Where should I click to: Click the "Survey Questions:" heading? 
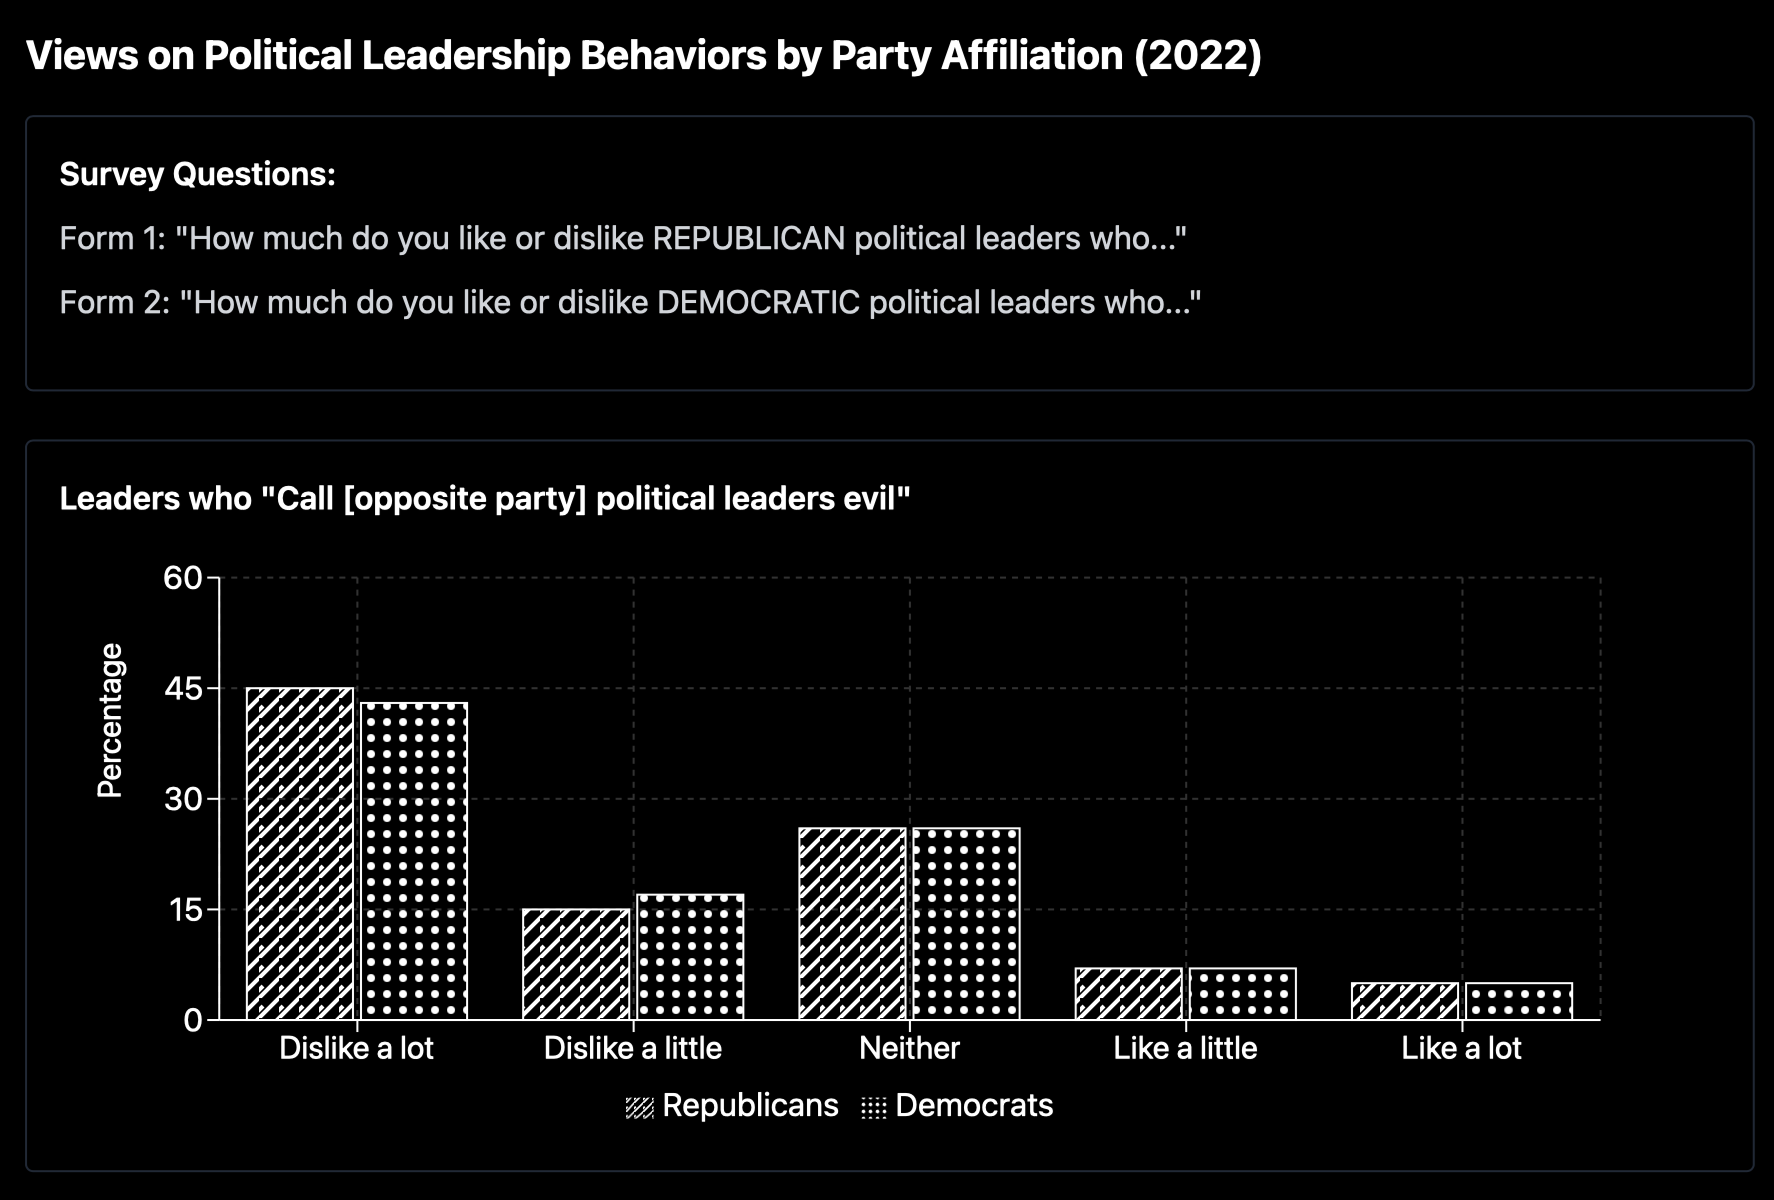(x=198, y=174)
